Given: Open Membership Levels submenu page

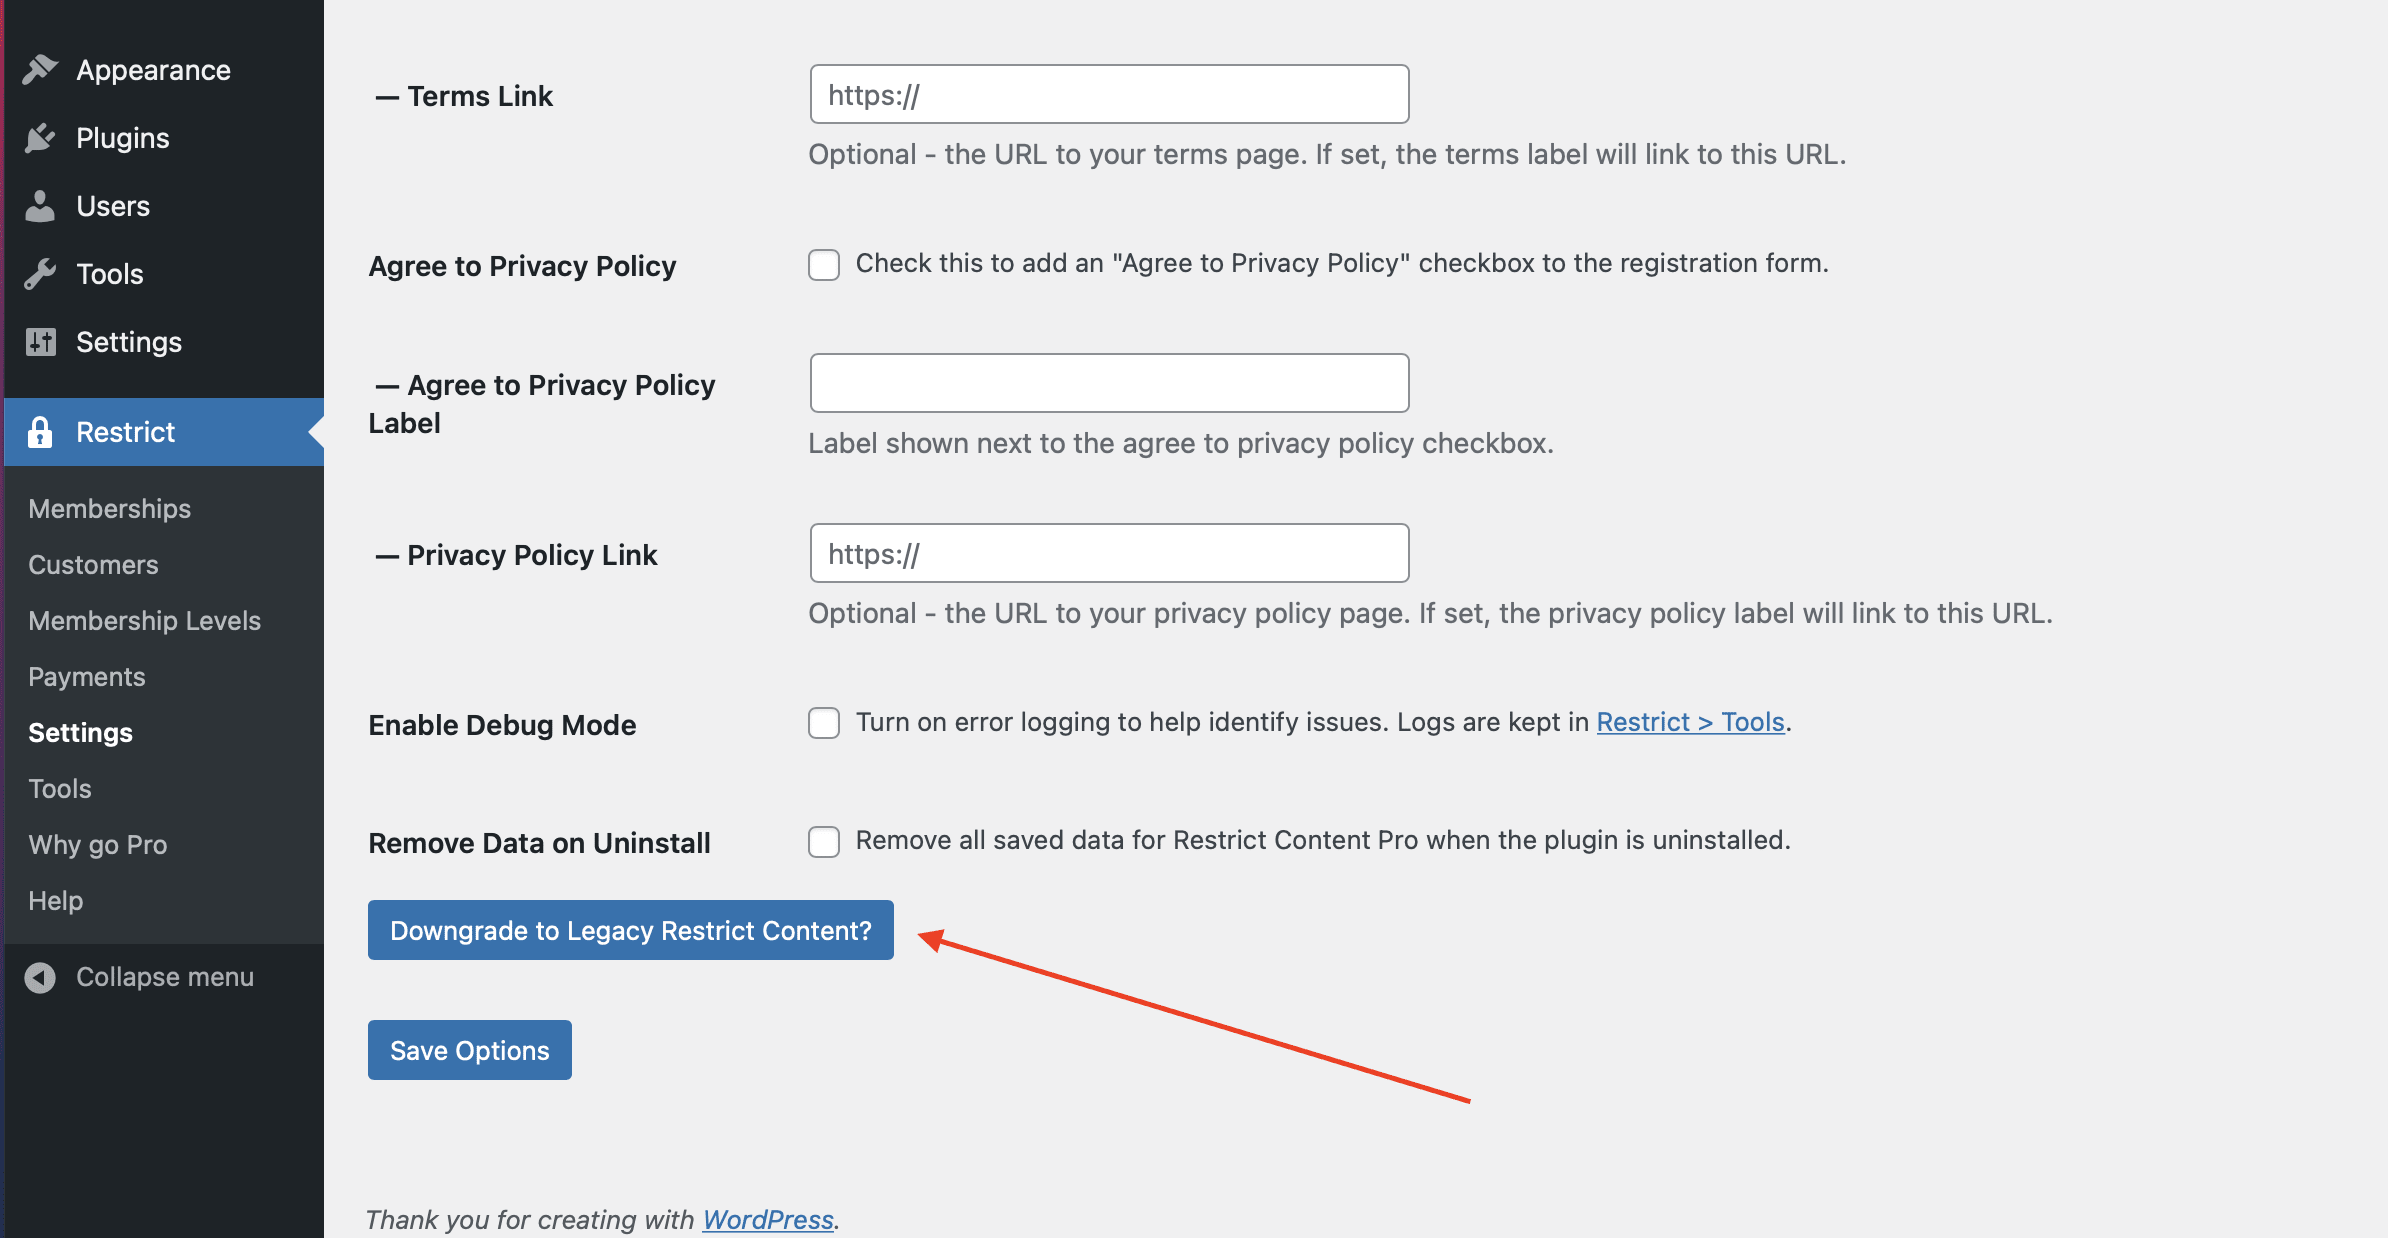Looking at the screenshot, I should 144,620.
